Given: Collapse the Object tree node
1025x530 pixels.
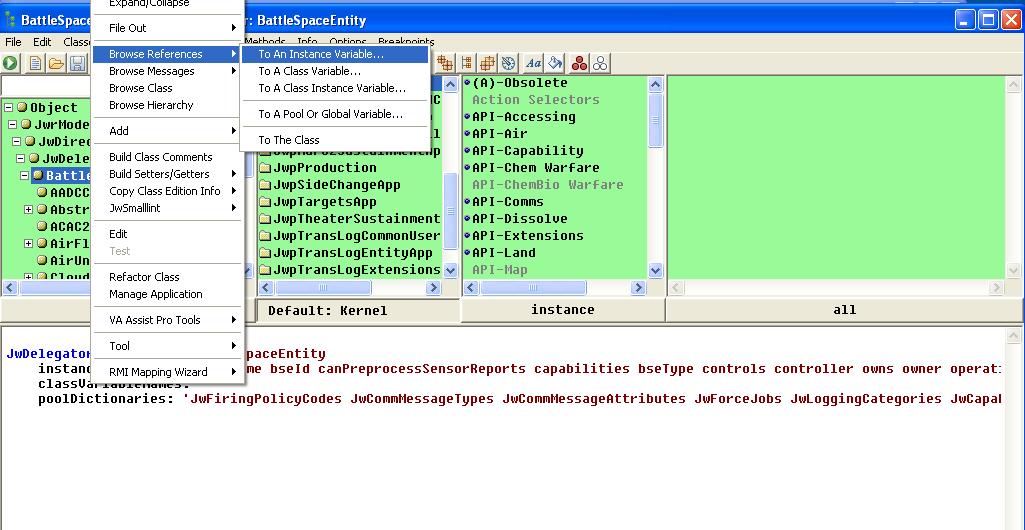Looking at the screenshot, I should pyautogui.click(x=8, y=108).
